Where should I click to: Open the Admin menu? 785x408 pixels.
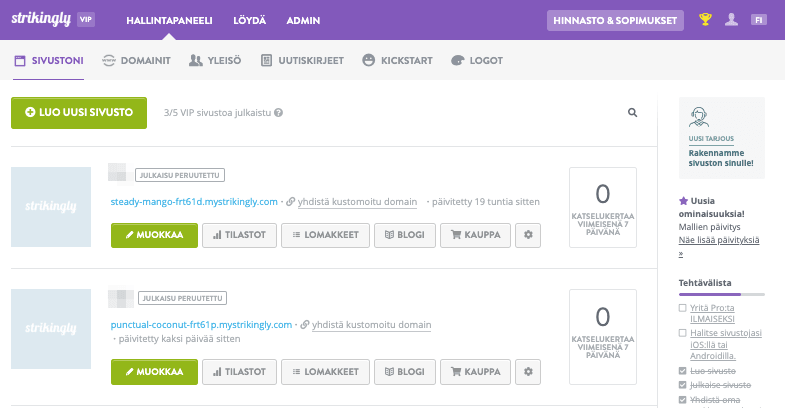(303, 21)
